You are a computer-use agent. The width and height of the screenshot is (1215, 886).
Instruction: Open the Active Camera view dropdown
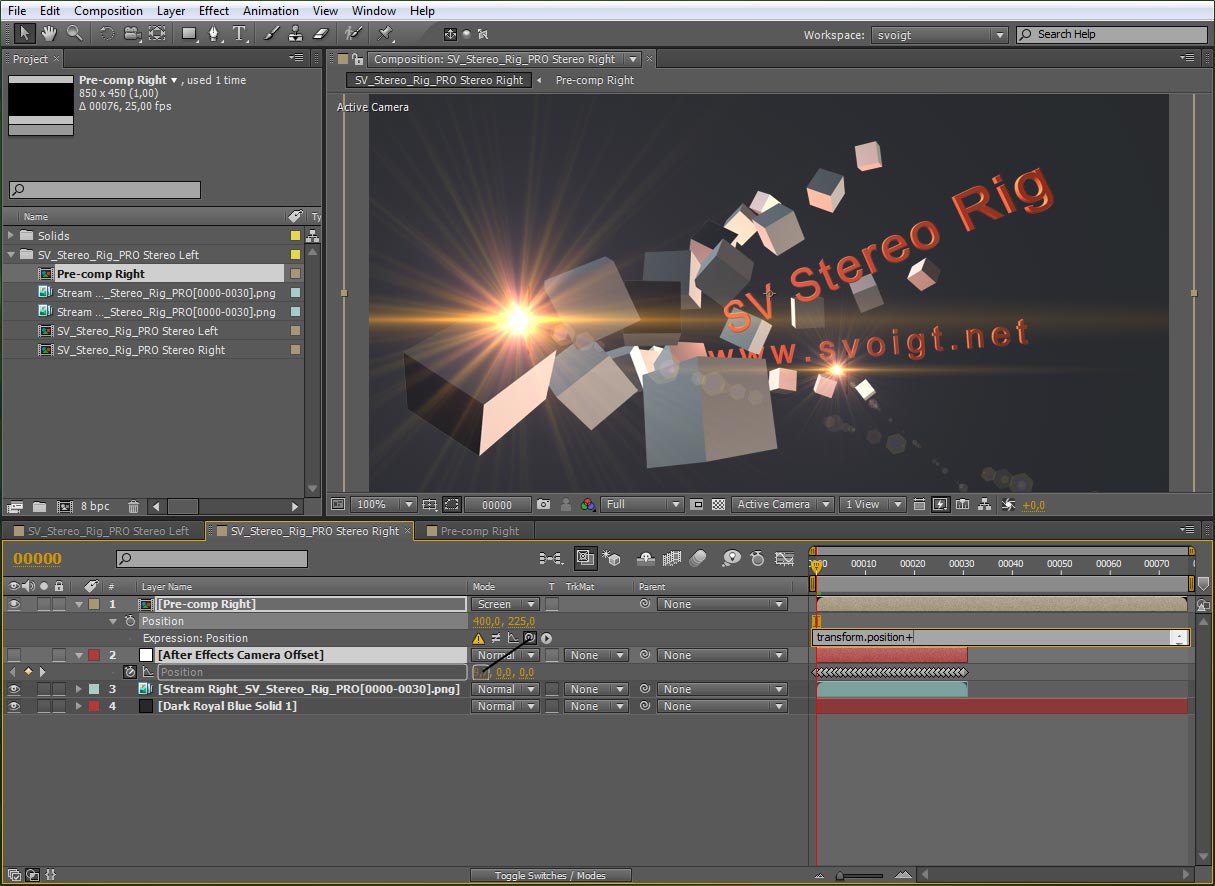pyautogui.click(x=783, y=505)
